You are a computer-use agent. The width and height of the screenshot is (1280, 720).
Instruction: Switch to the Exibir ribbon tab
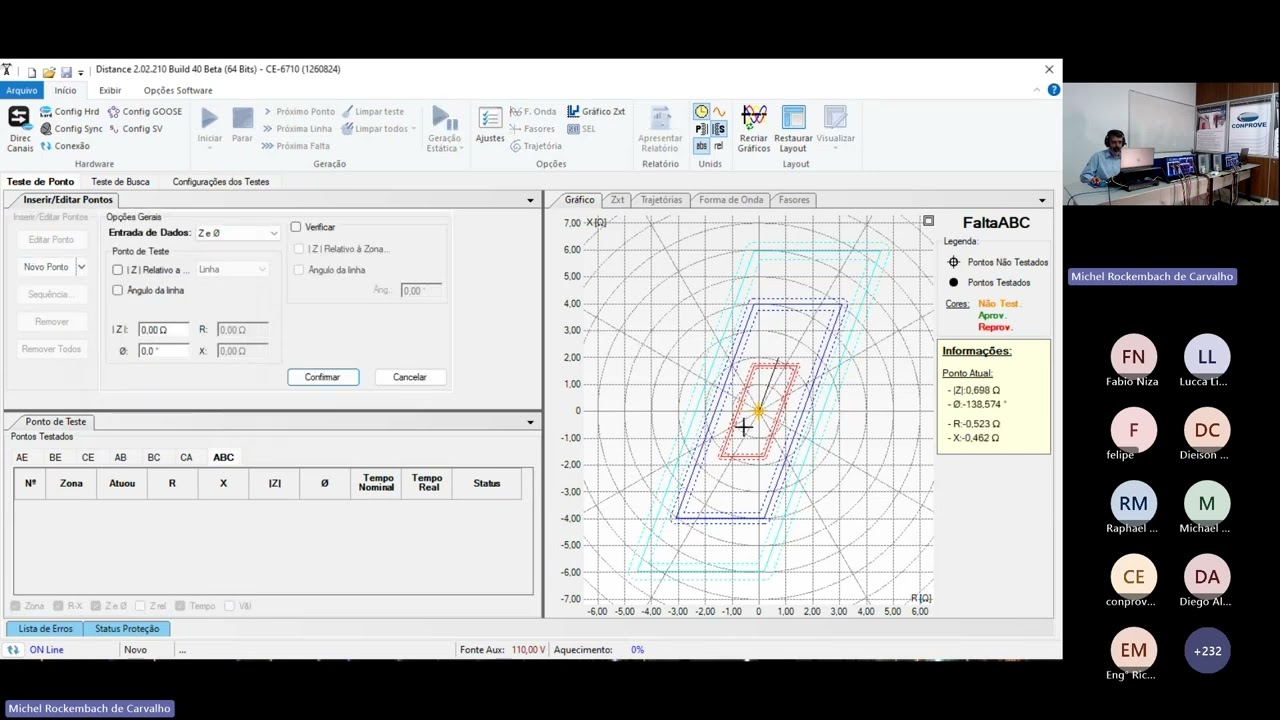110,90
